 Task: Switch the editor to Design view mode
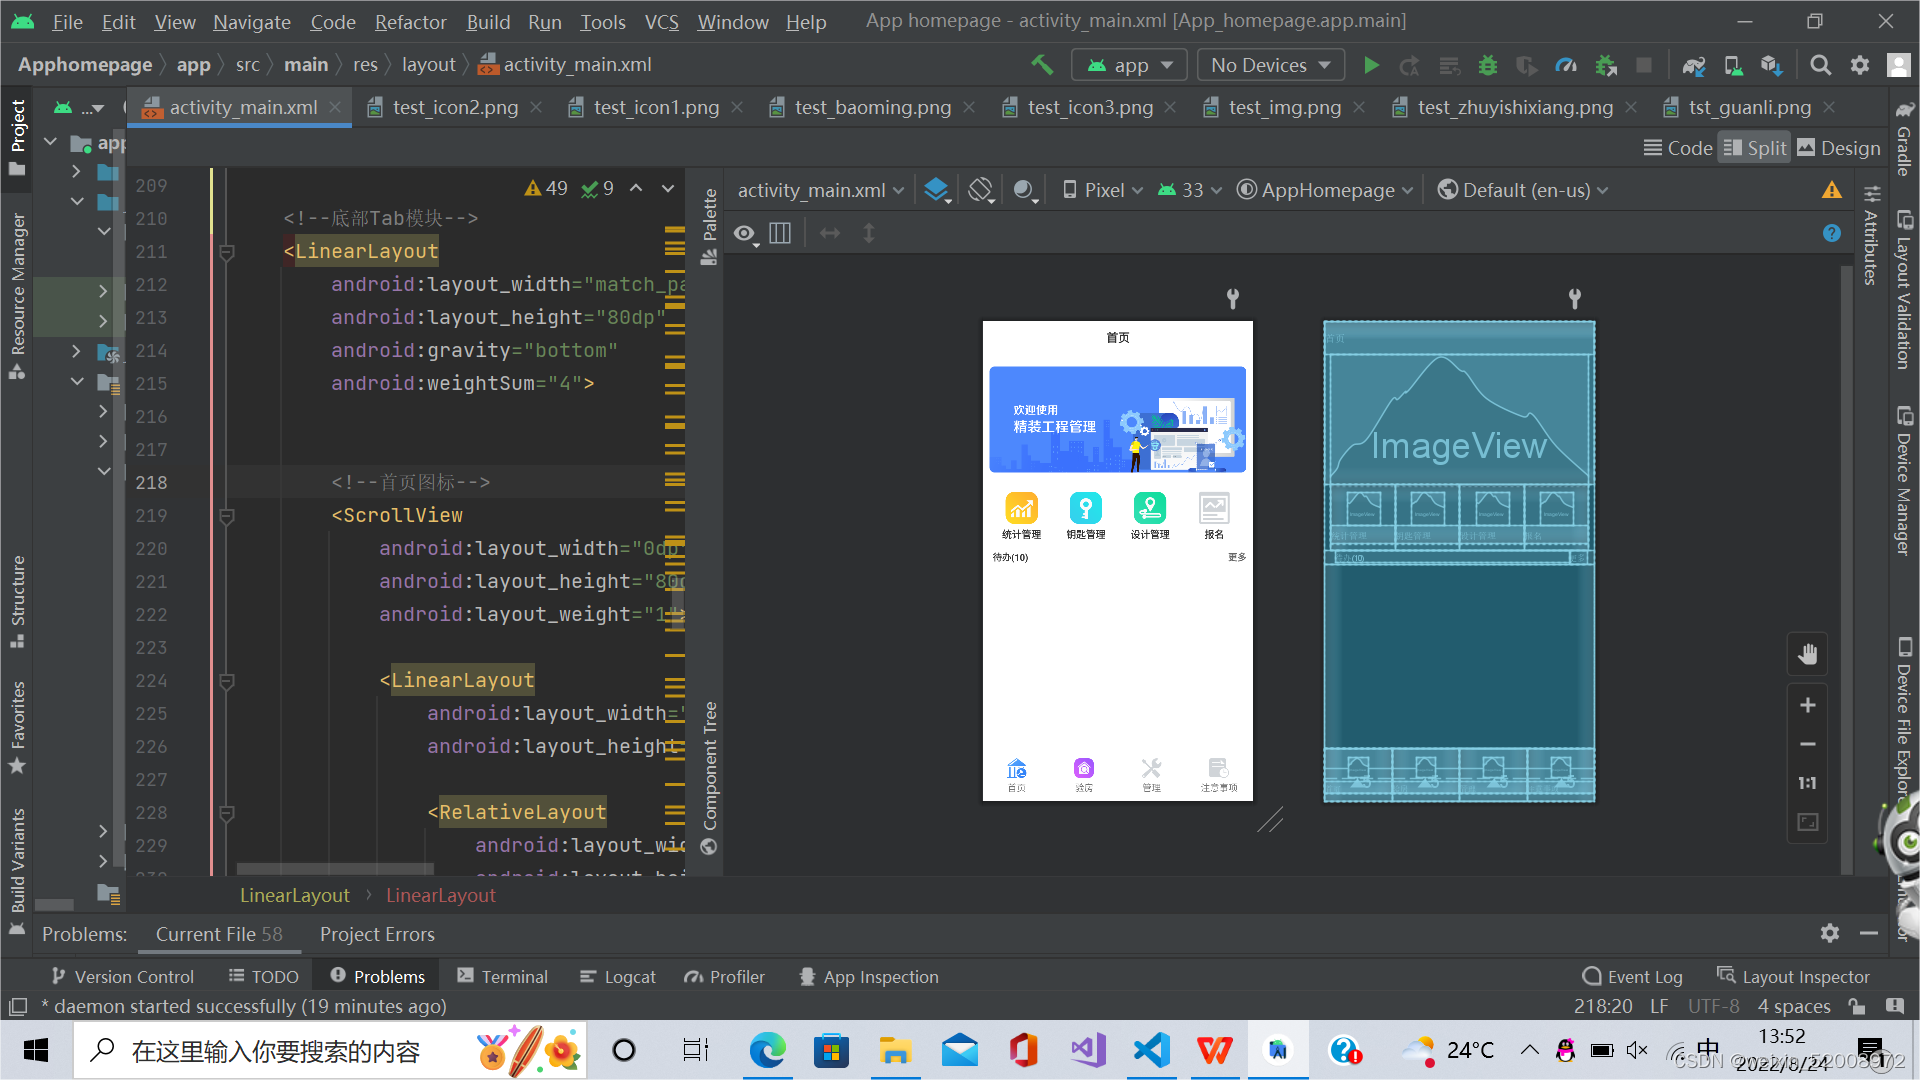[x=1839, y=148]
